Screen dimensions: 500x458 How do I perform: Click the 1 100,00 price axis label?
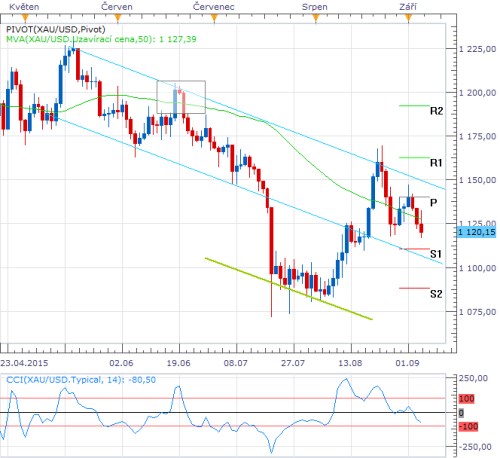coord(477,268)
